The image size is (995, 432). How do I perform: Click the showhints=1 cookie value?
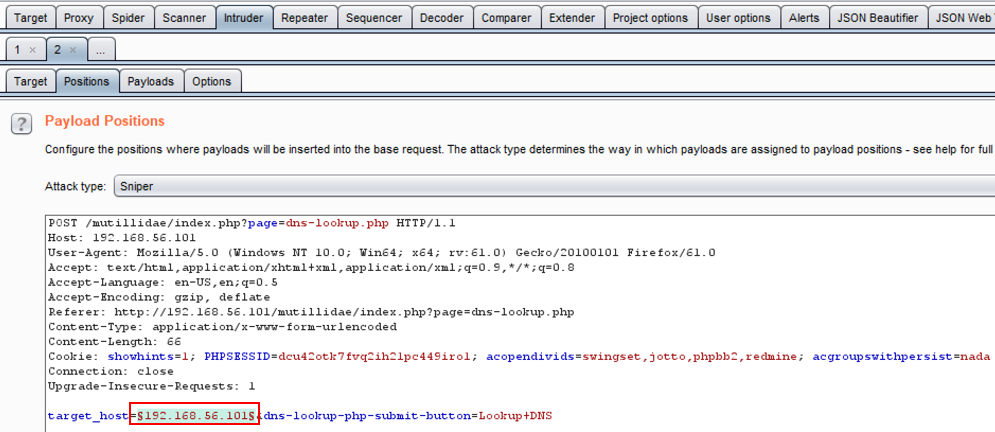click(x=150, y=357)
